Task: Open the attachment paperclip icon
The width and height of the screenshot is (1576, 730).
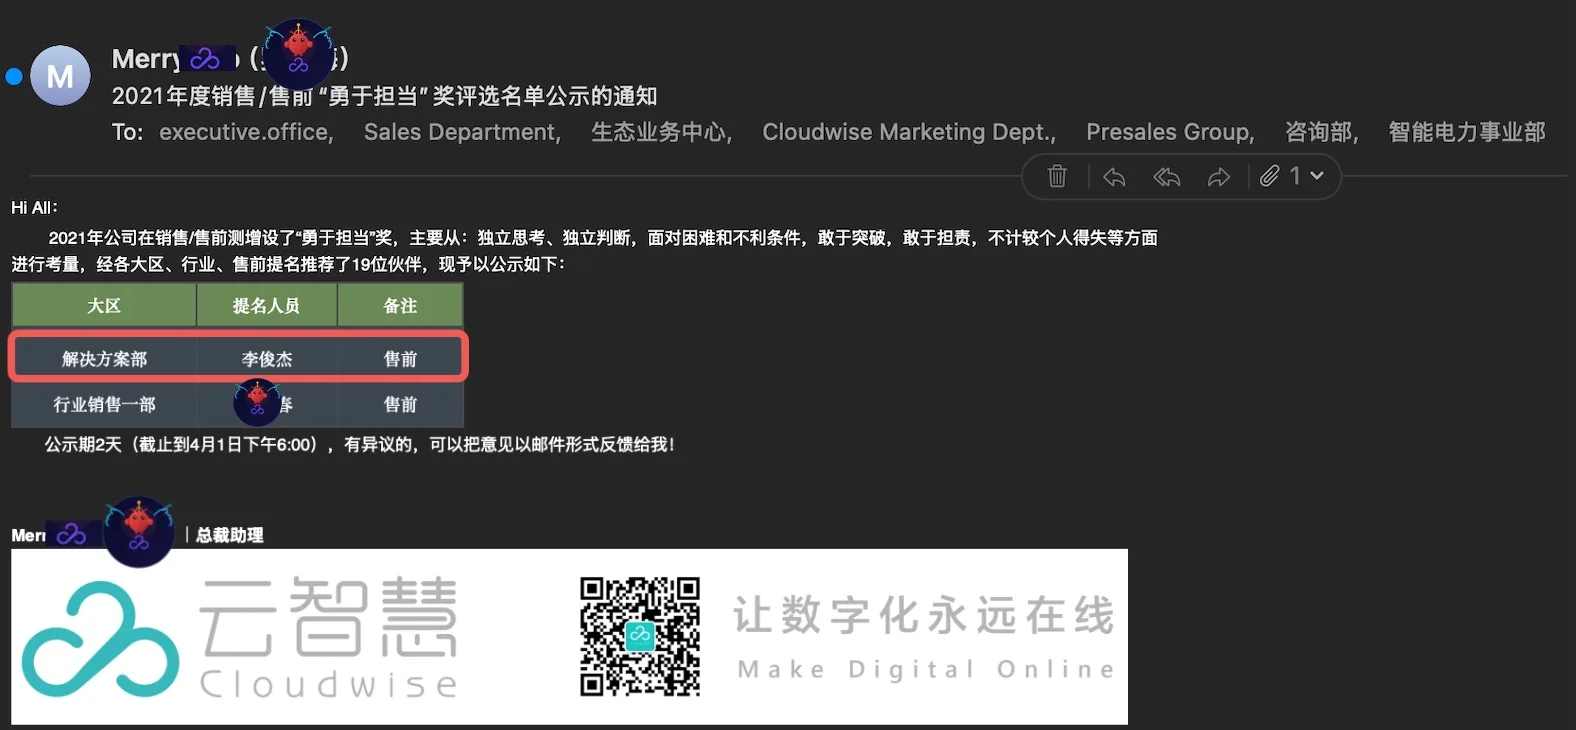Action: click(x=1269, y=176)
